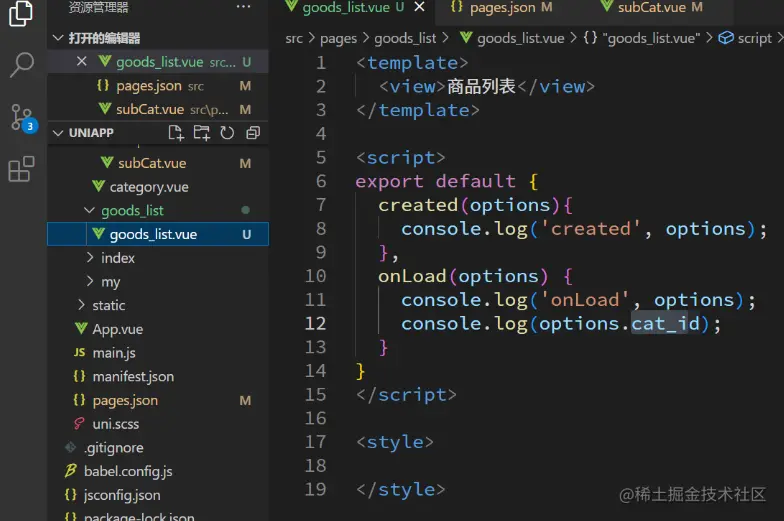Click 'onLoad' string in line 11

(584, 300)
